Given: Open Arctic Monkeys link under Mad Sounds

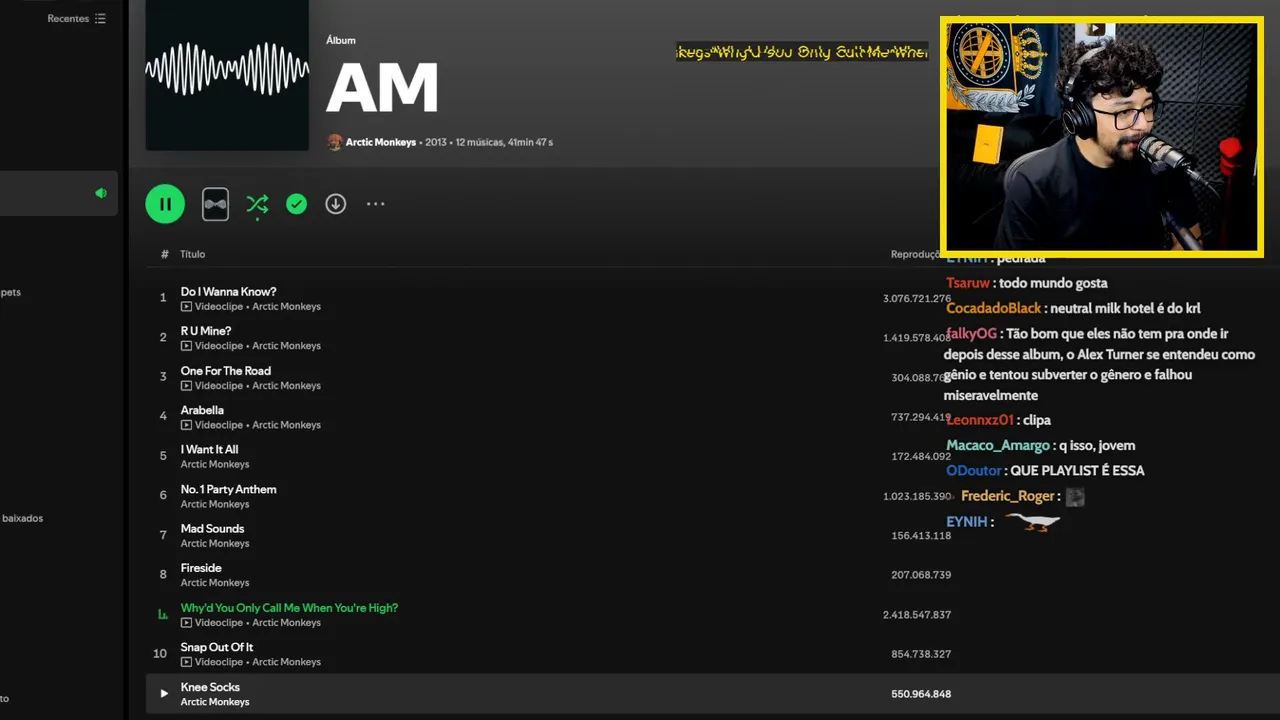Looking at the screenshot, I should (x=215, y=544).
